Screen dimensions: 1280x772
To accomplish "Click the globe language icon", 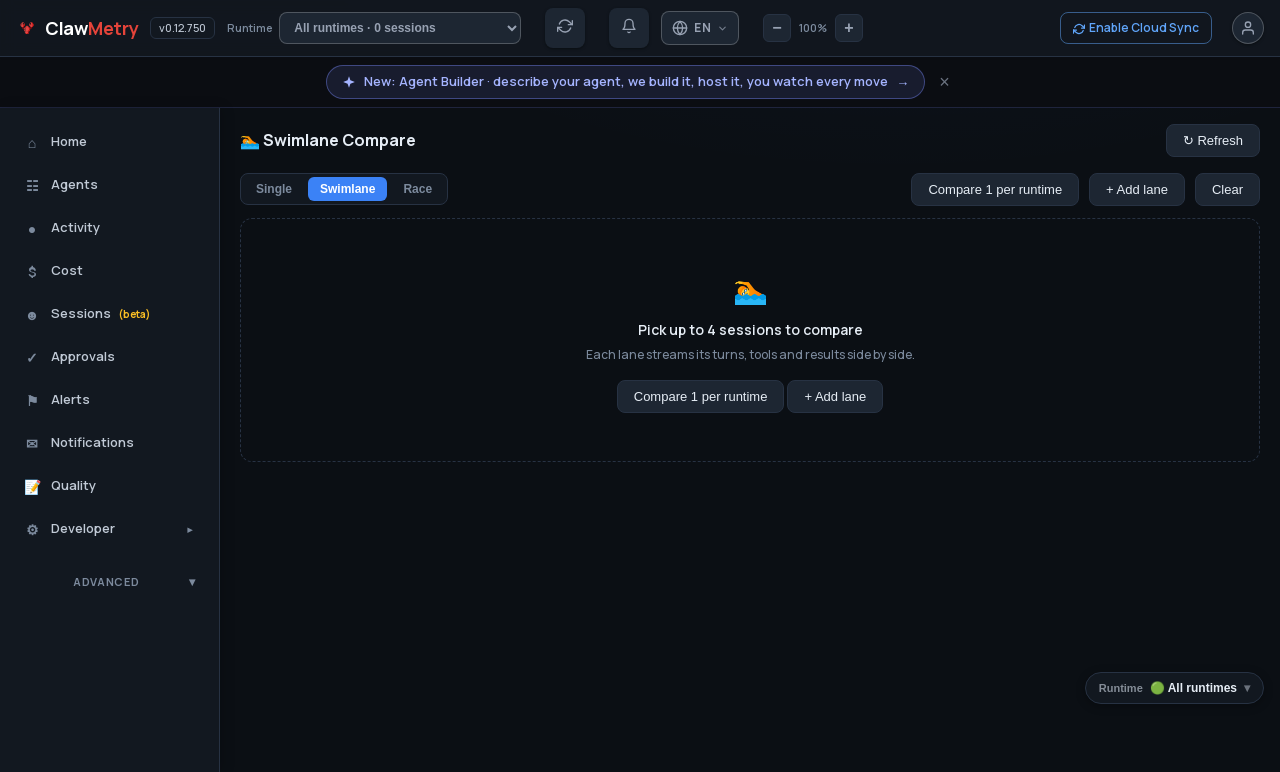I will coord(680,28).
